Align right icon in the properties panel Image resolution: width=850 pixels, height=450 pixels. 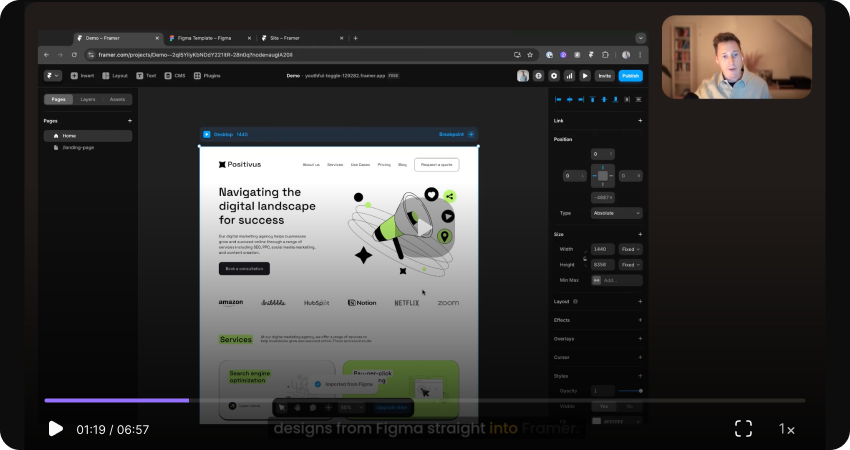pyautogui.click(x=581, y=99)
